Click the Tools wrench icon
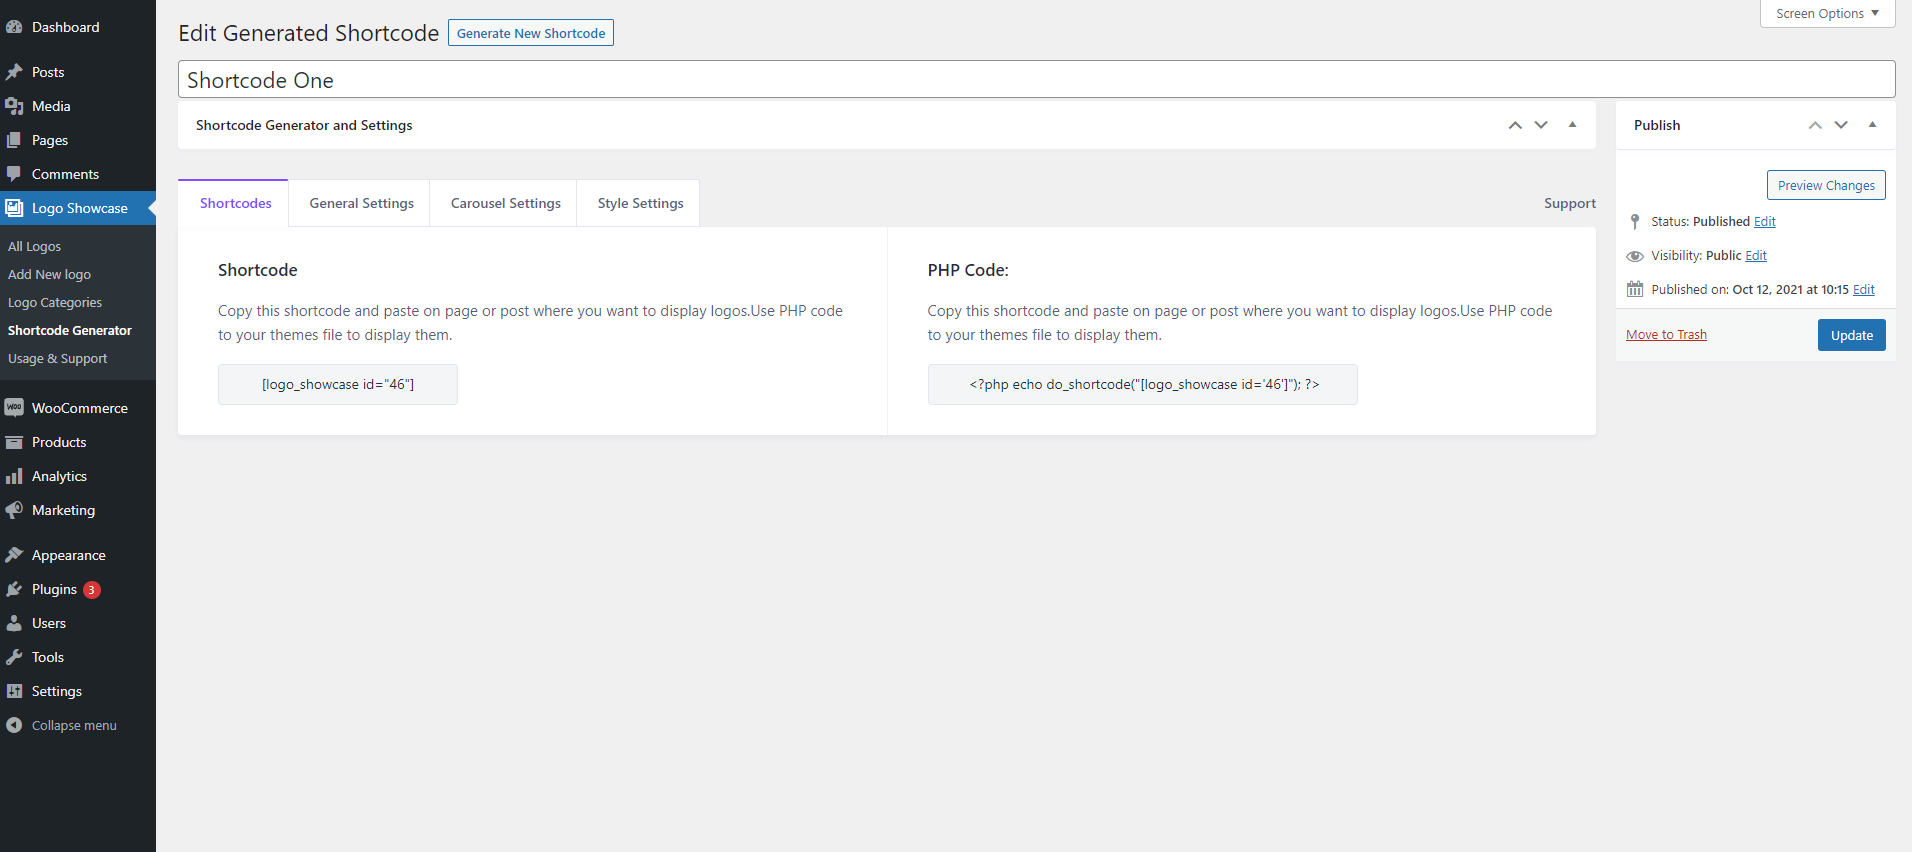The image size is (1912, 852). pyautogui.click(x=14, y=657)
